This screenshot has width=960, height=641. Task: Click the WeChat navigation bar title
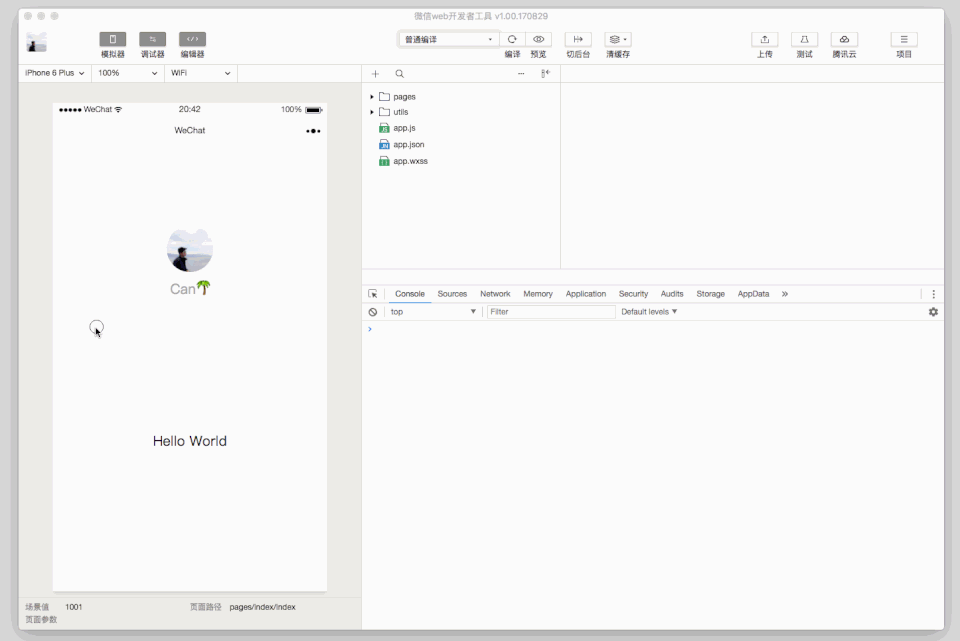pos(190,130)
